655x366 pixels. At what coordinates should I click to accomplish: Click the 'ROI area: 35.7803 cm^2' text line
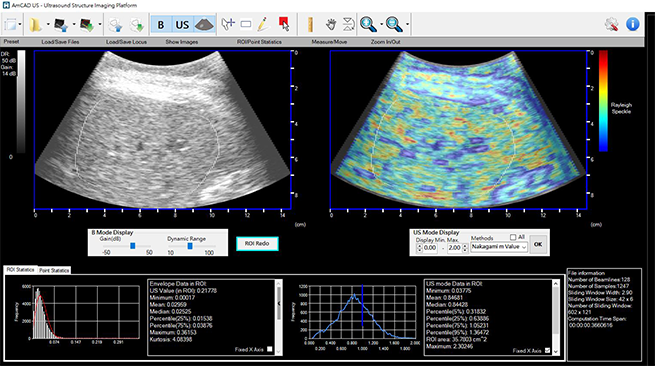tap(457, 339)
